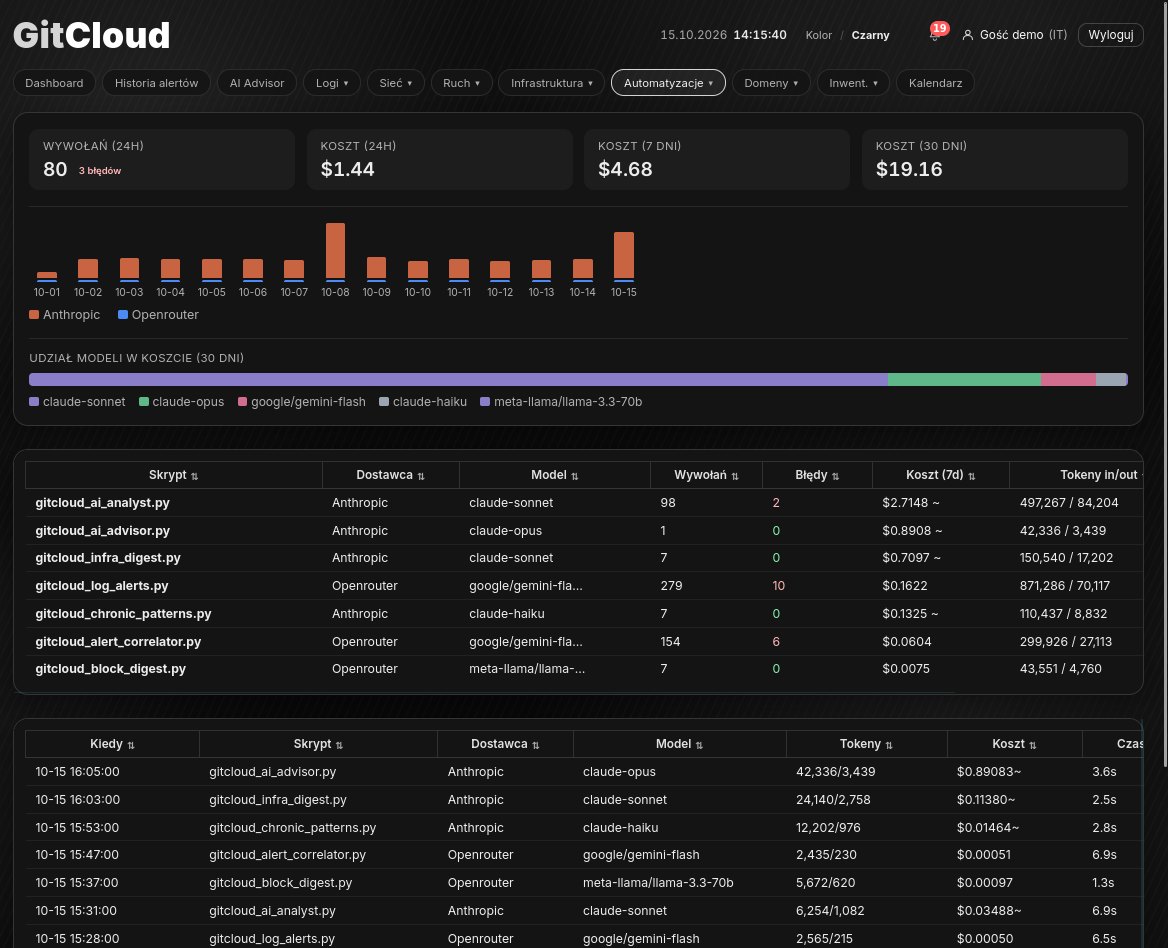Click the 10-01 cost bar
The image size is (1168, 948).
click(x=47, y=277)
